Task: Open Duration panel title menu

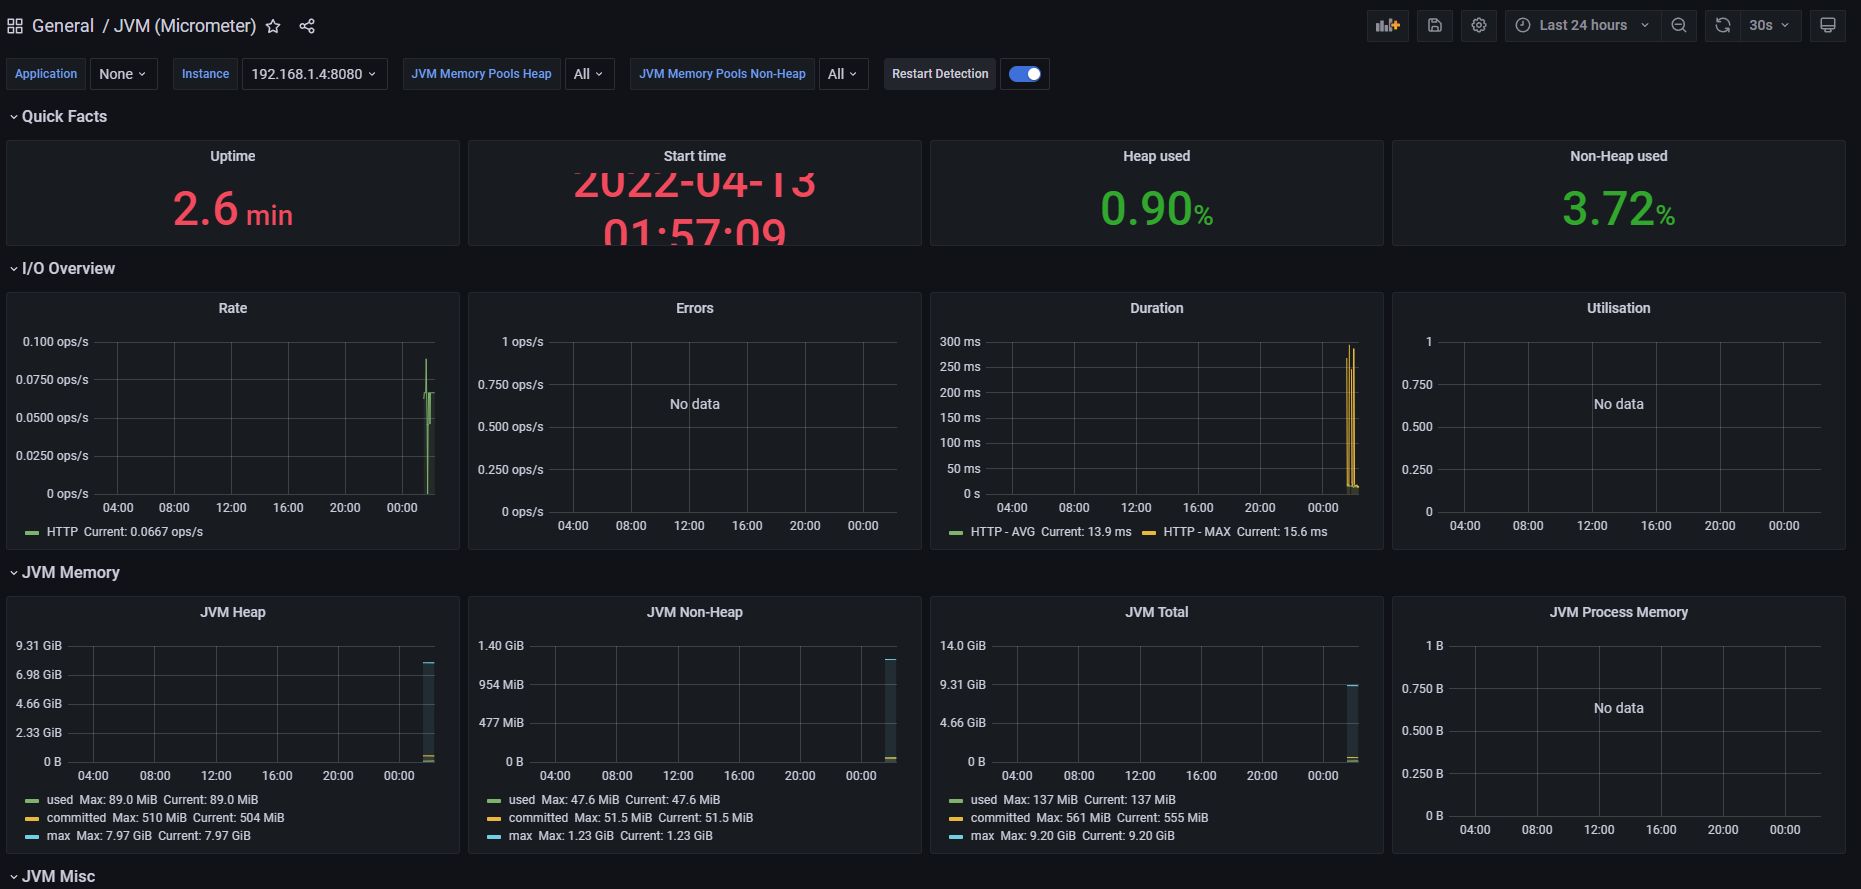Action: click(1157, 308)
